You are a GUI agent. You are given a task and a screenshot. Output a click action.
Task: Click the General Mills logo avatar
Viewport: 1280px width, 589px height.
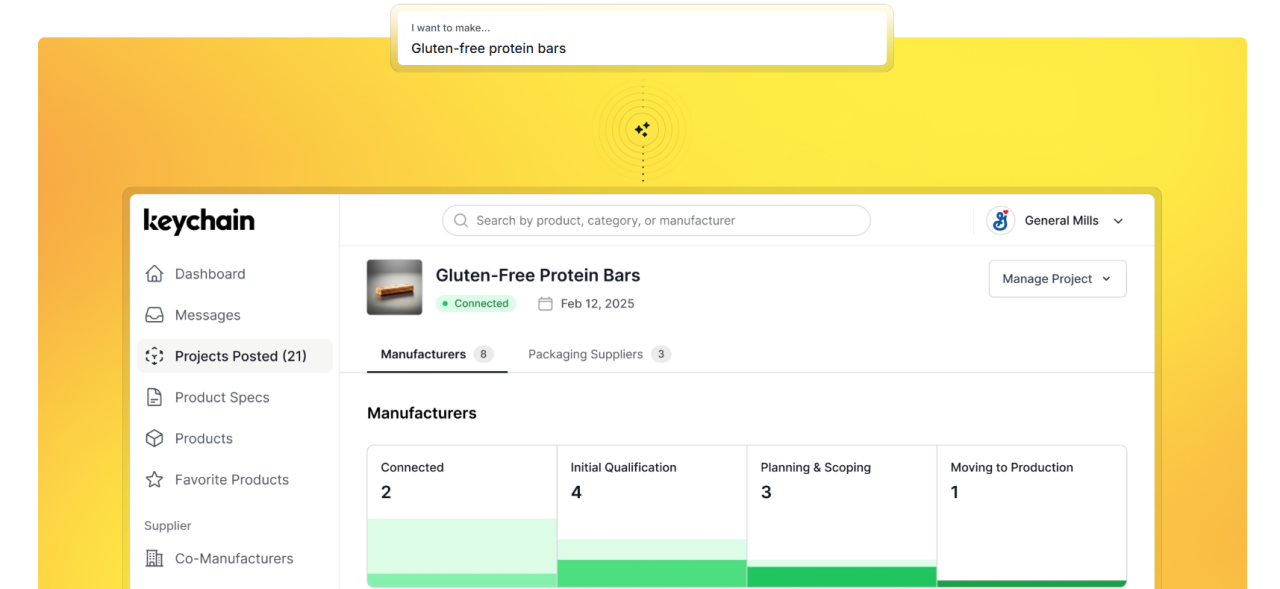click(1000, 221)
